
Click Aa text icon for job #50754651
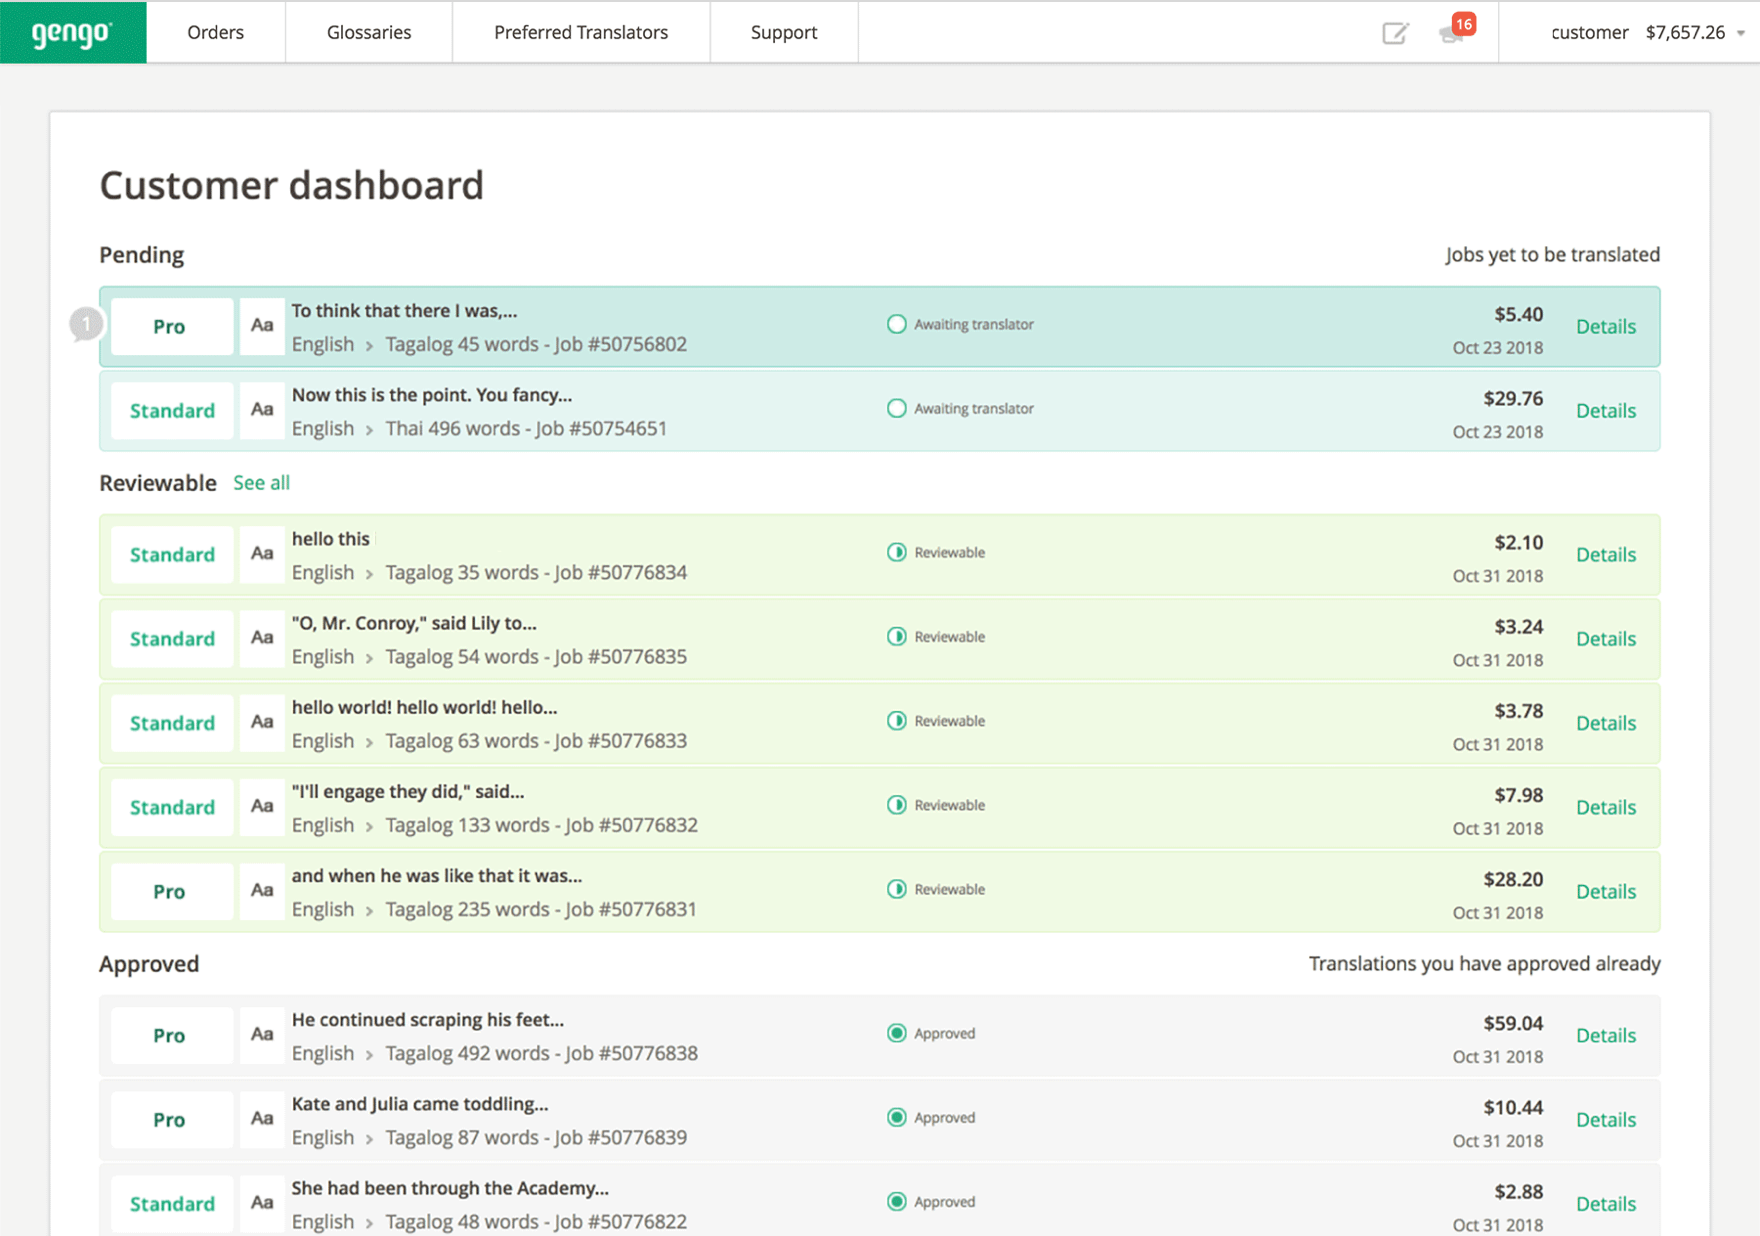(262, 410)
